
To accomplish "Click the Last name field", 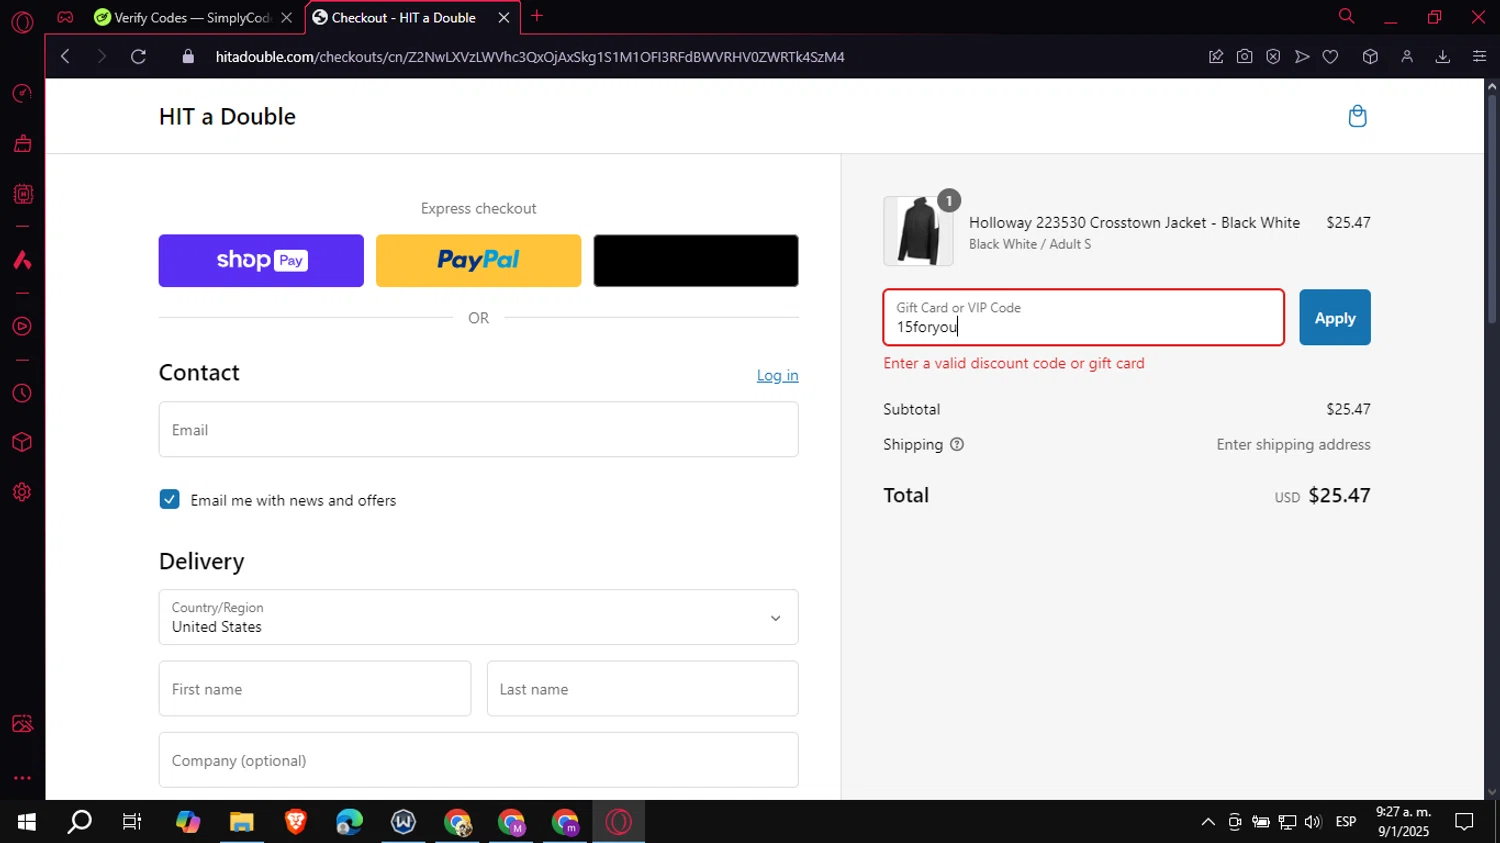I will coord(642,689).
